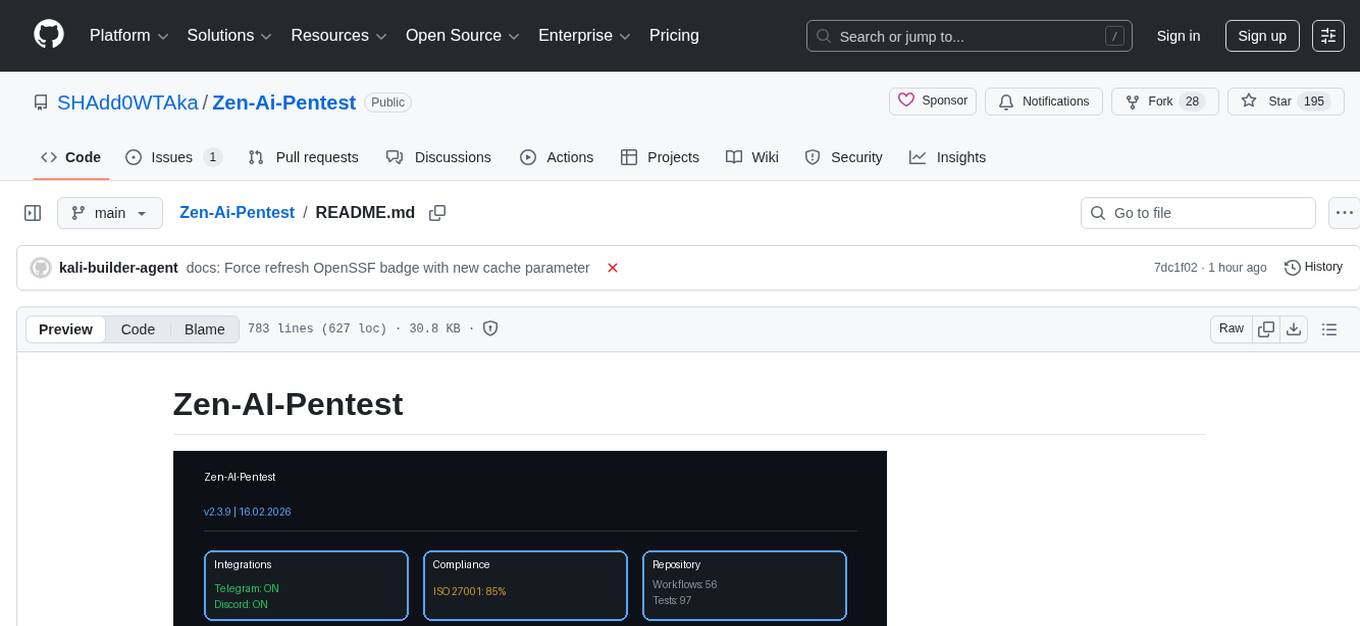Copy the README.md file path icon
The width and height of the screenshot is (1360, 626).
tap(437, 213)
